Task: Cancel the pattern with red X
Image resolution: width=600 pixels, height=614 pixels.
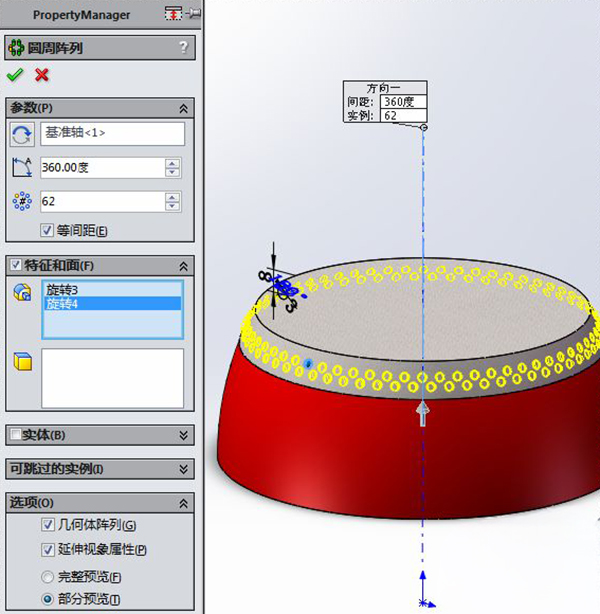Action: pos(42,74)
